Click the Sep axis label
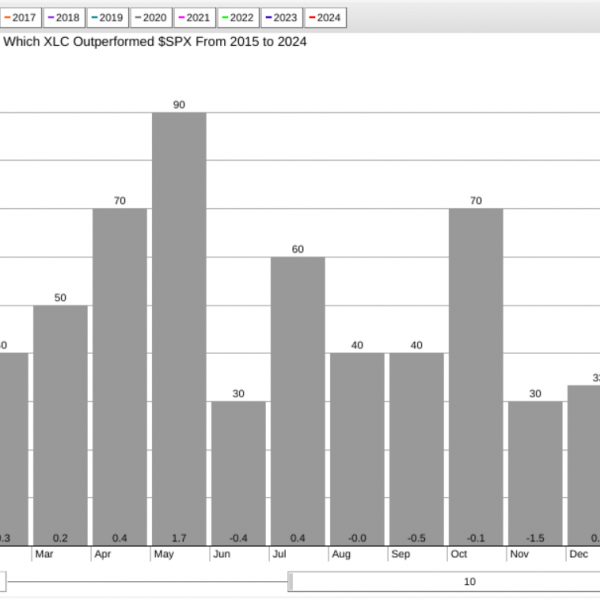This screenshot has height=600, width=600. [x=400, y=554]
